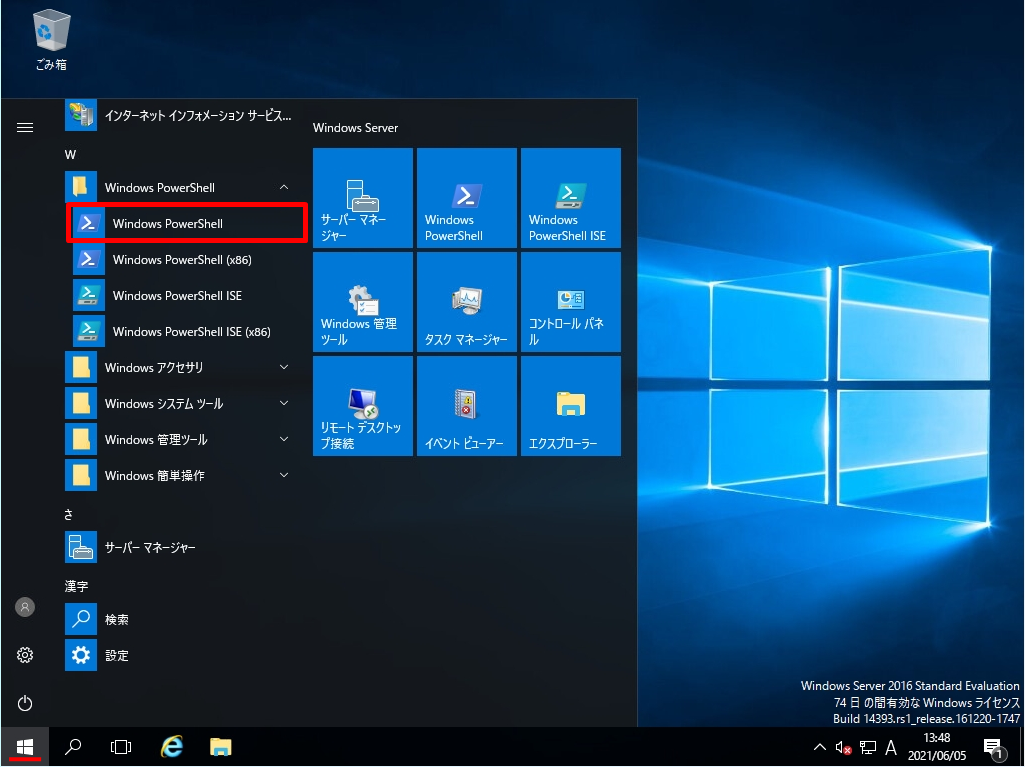This screenshot has height=767, width=1025.
Task: Open File Explorer from the taskbar
Action: (221, 747)
